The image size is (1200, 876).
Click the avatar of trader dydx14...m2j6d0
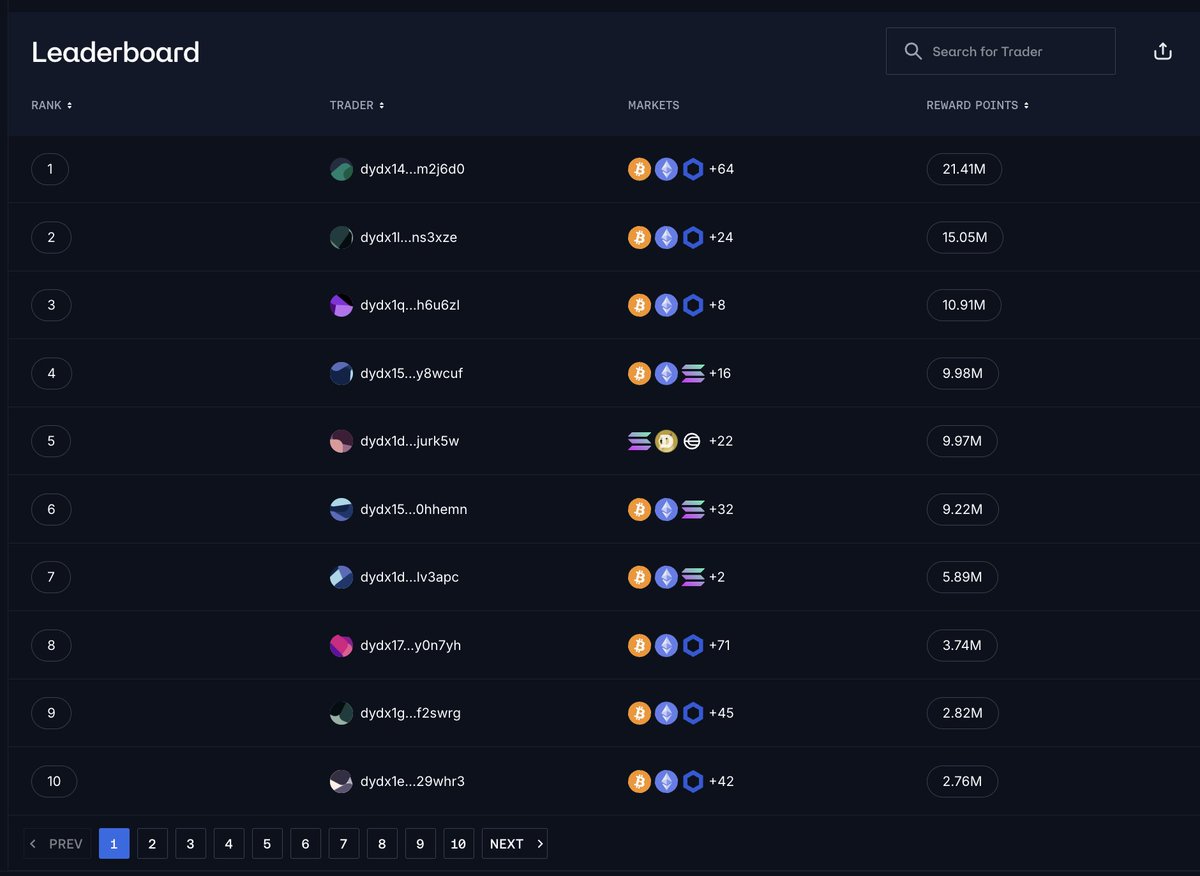pyautogui.click(x=341, y=169)
